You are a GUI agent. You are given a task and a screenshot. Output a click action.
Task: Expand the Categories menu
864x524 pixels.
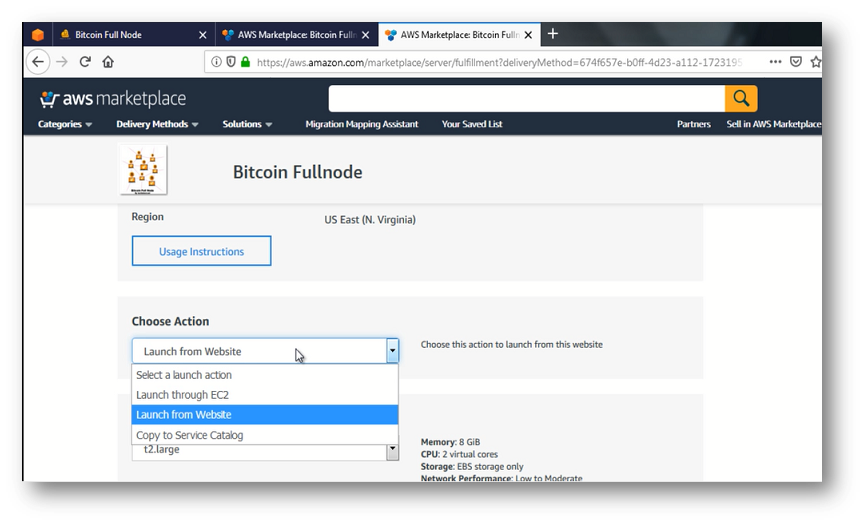(x=64, y=124)
